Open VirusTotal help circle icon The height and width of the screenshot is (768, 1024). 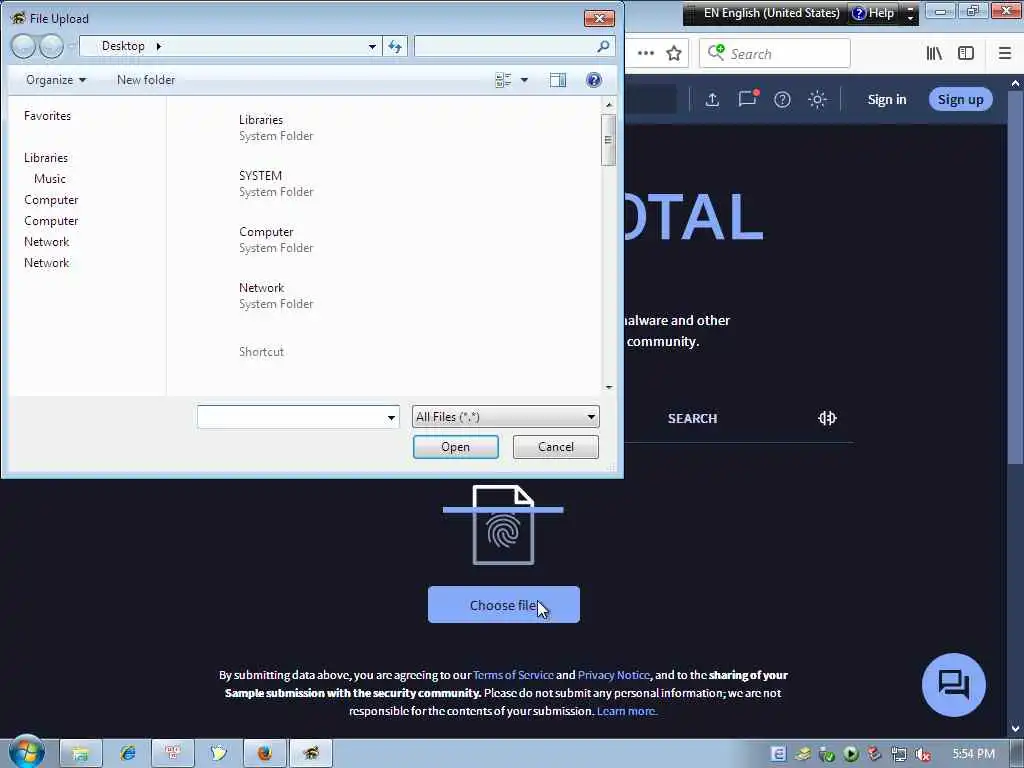pyautogui.click(x=782, y=99)
